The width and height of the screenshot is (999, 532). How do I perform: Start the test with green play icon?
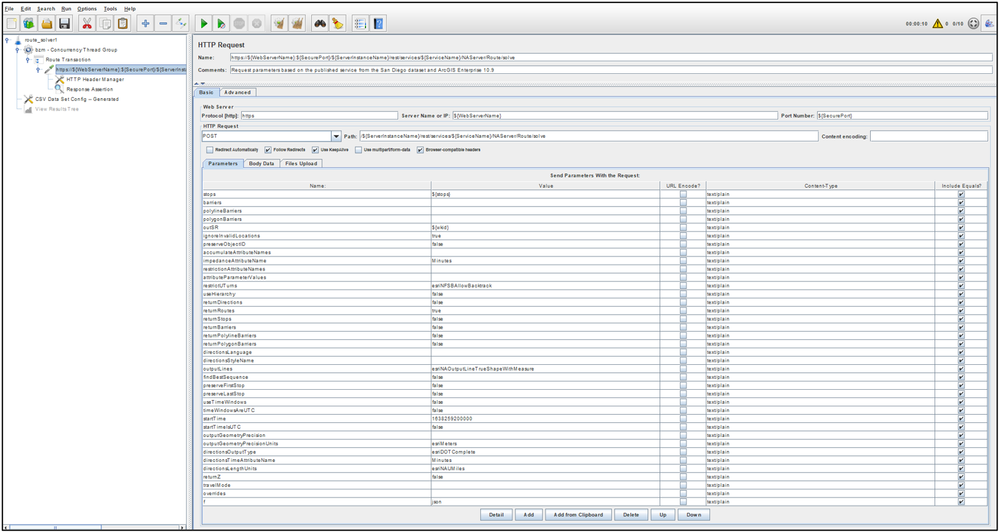pyautogui.click(x=204, y=24)
